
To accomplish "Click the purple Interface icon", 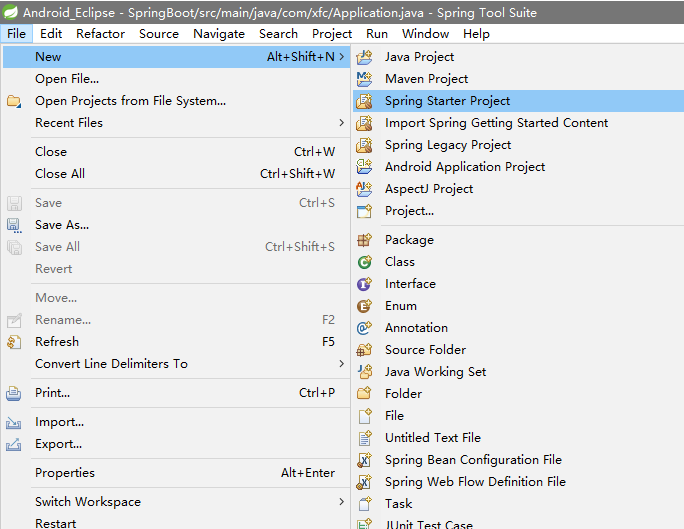I will 364,284.
